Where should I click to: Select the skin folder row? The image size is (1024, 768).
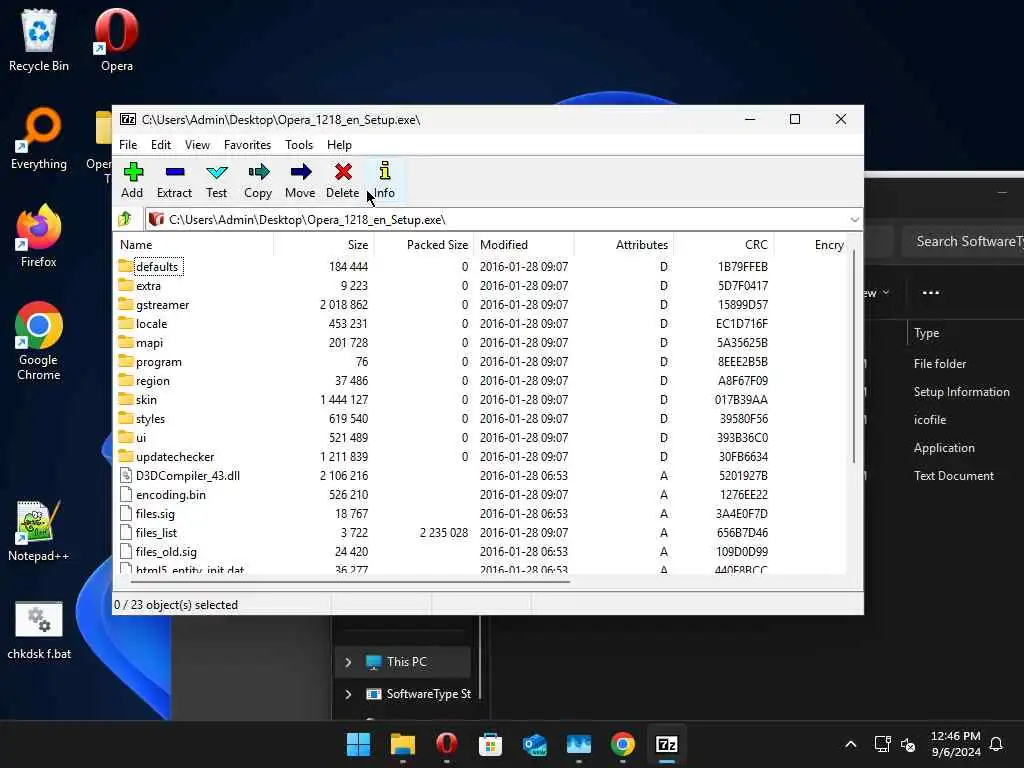click(480, 399)
